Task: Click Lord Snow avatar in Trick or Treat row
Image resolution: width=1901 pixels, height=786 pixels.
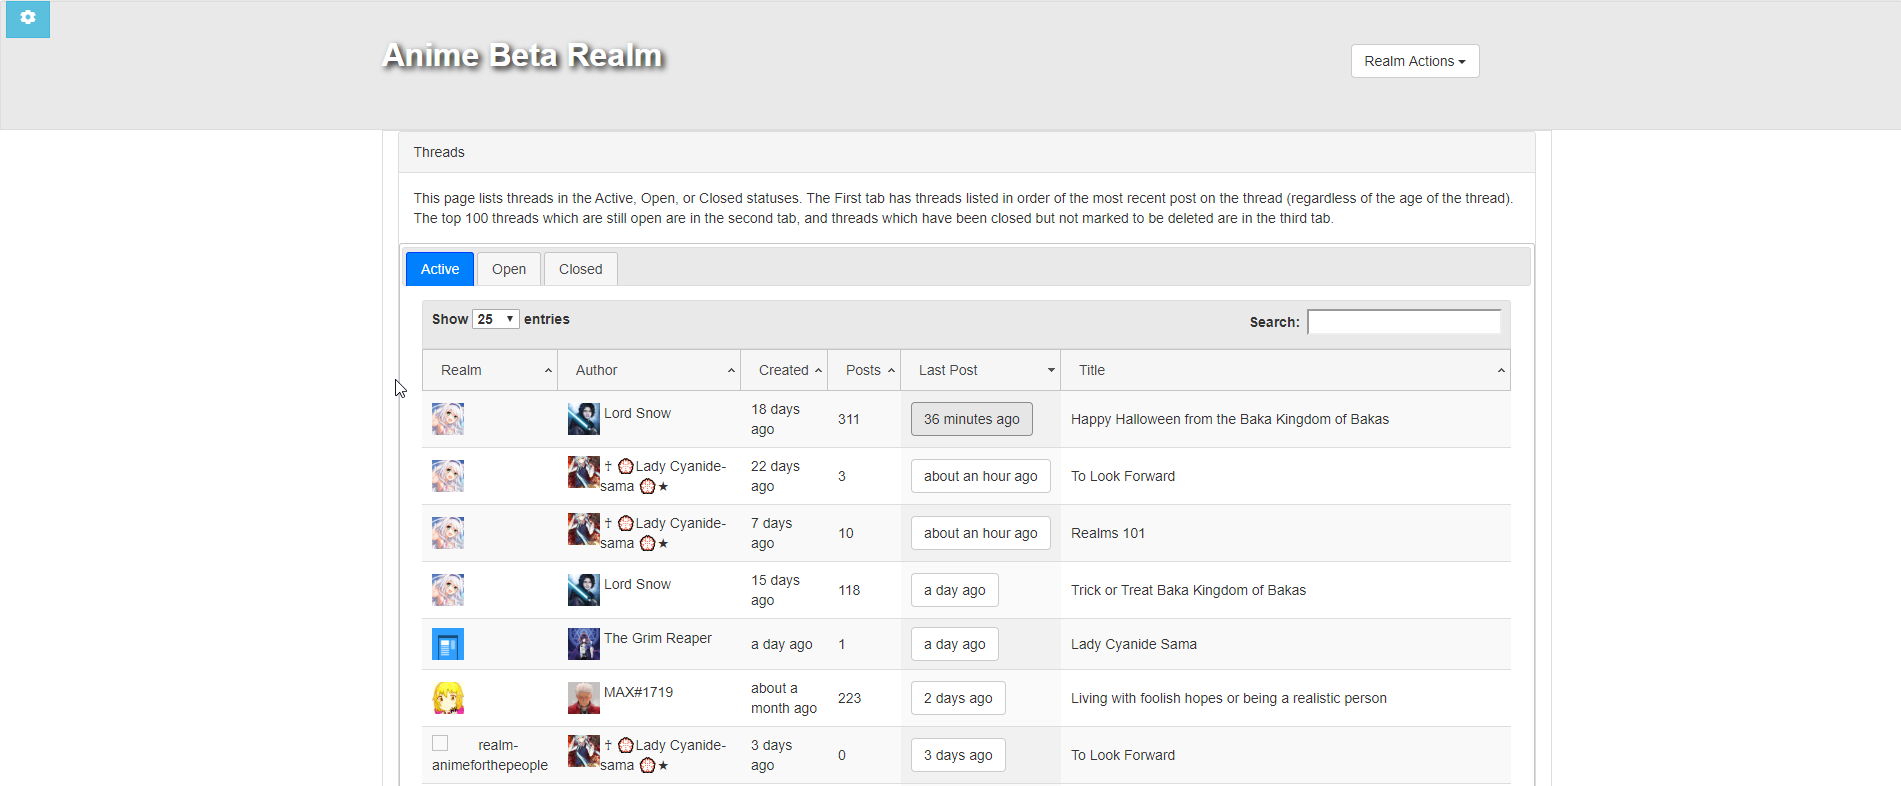Action: point(584,590)
